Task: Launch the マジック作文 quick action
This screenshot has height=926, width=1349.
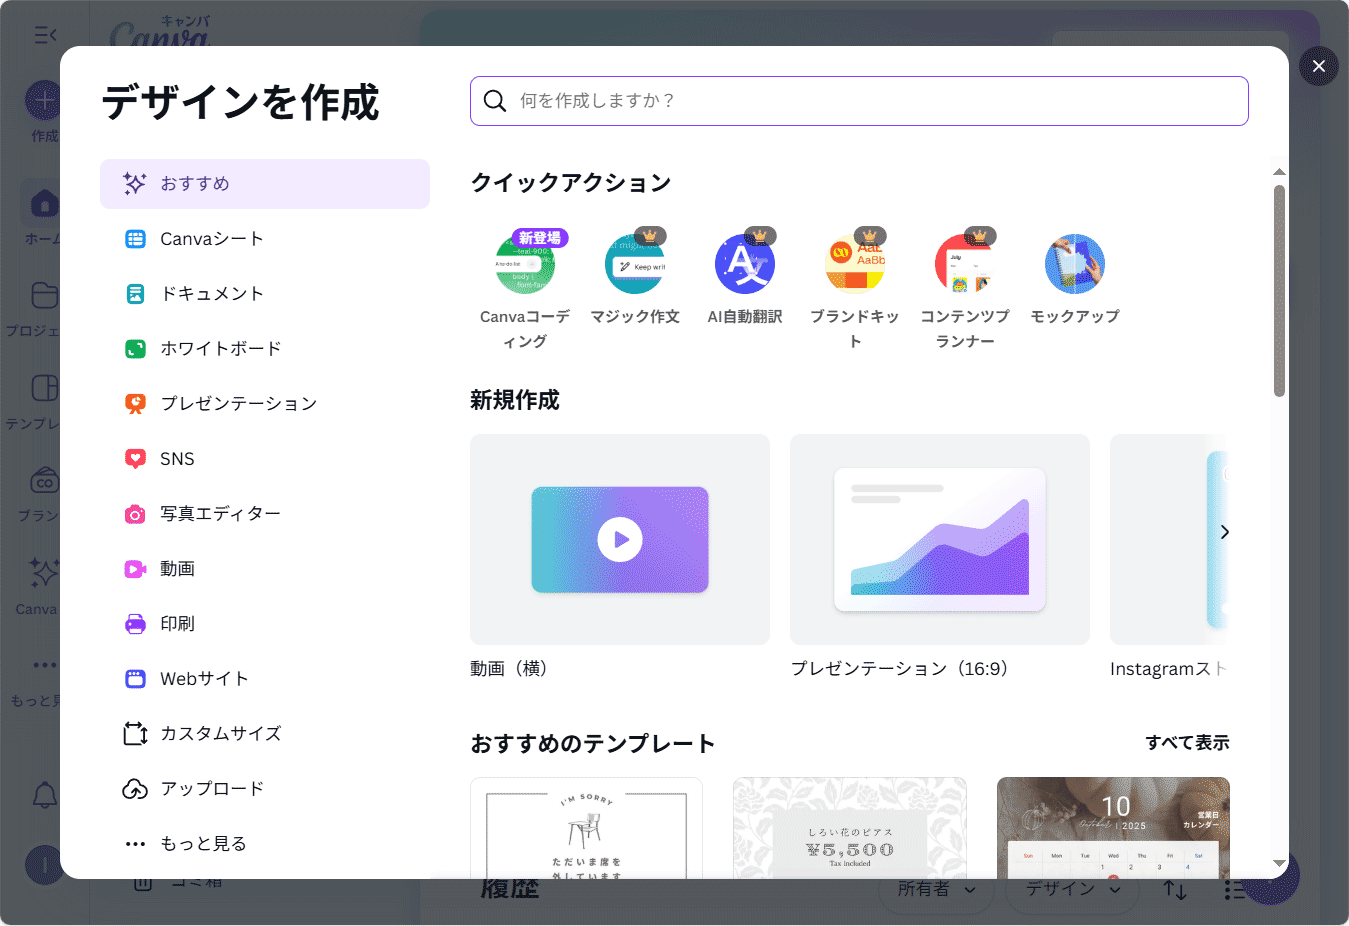Action: coord(635,265)
